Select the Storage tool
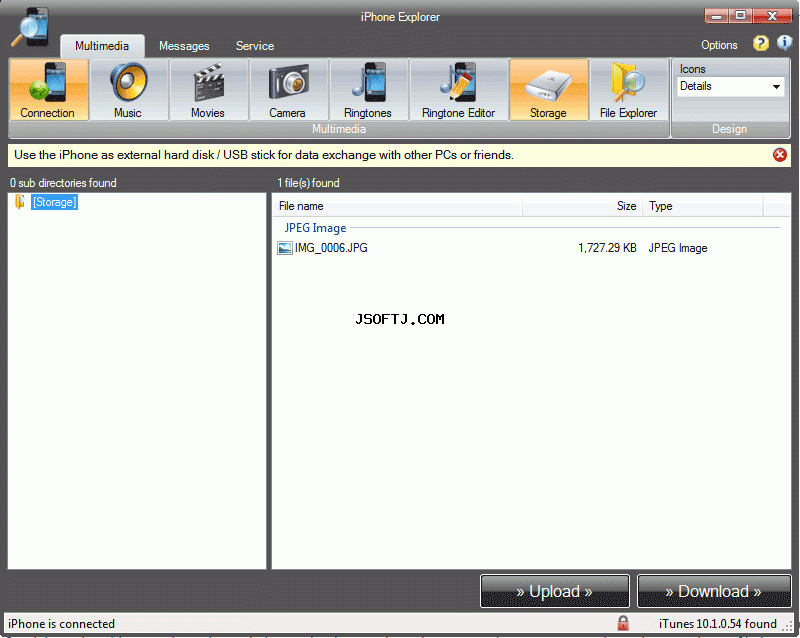This screenshot has width=800, height=638. (549, 90)
